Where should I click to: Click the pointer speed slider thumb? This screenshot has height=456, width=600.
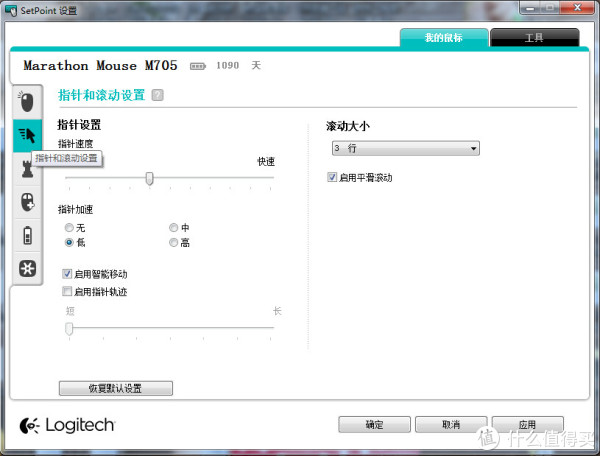150,178
